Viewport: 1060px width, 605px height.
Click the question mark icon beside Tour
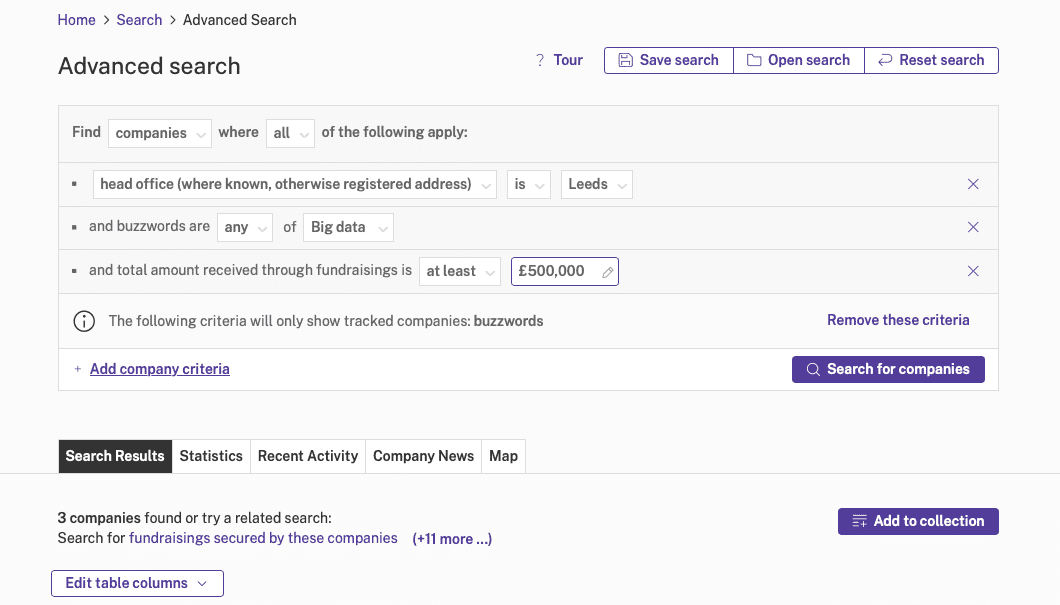tap(539, 60)
